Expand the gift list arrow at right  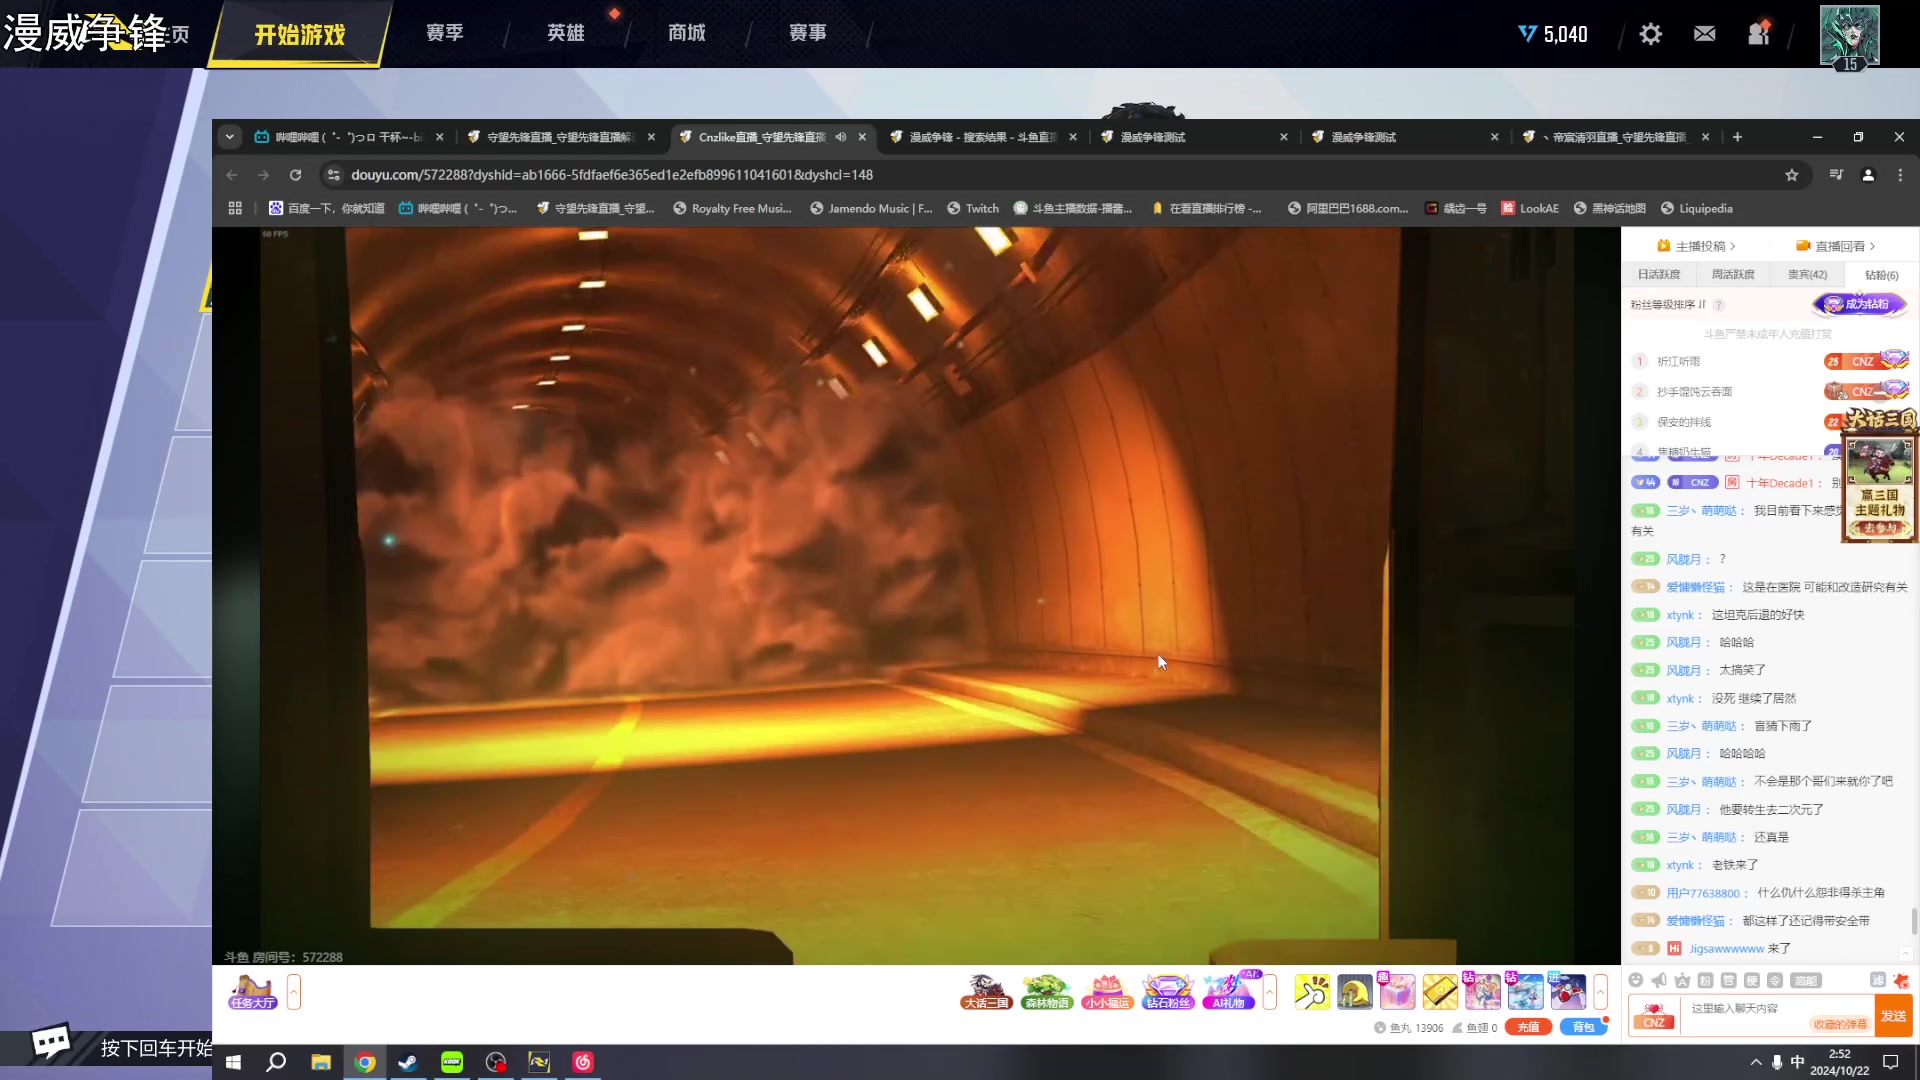(x=1601, y=992)
